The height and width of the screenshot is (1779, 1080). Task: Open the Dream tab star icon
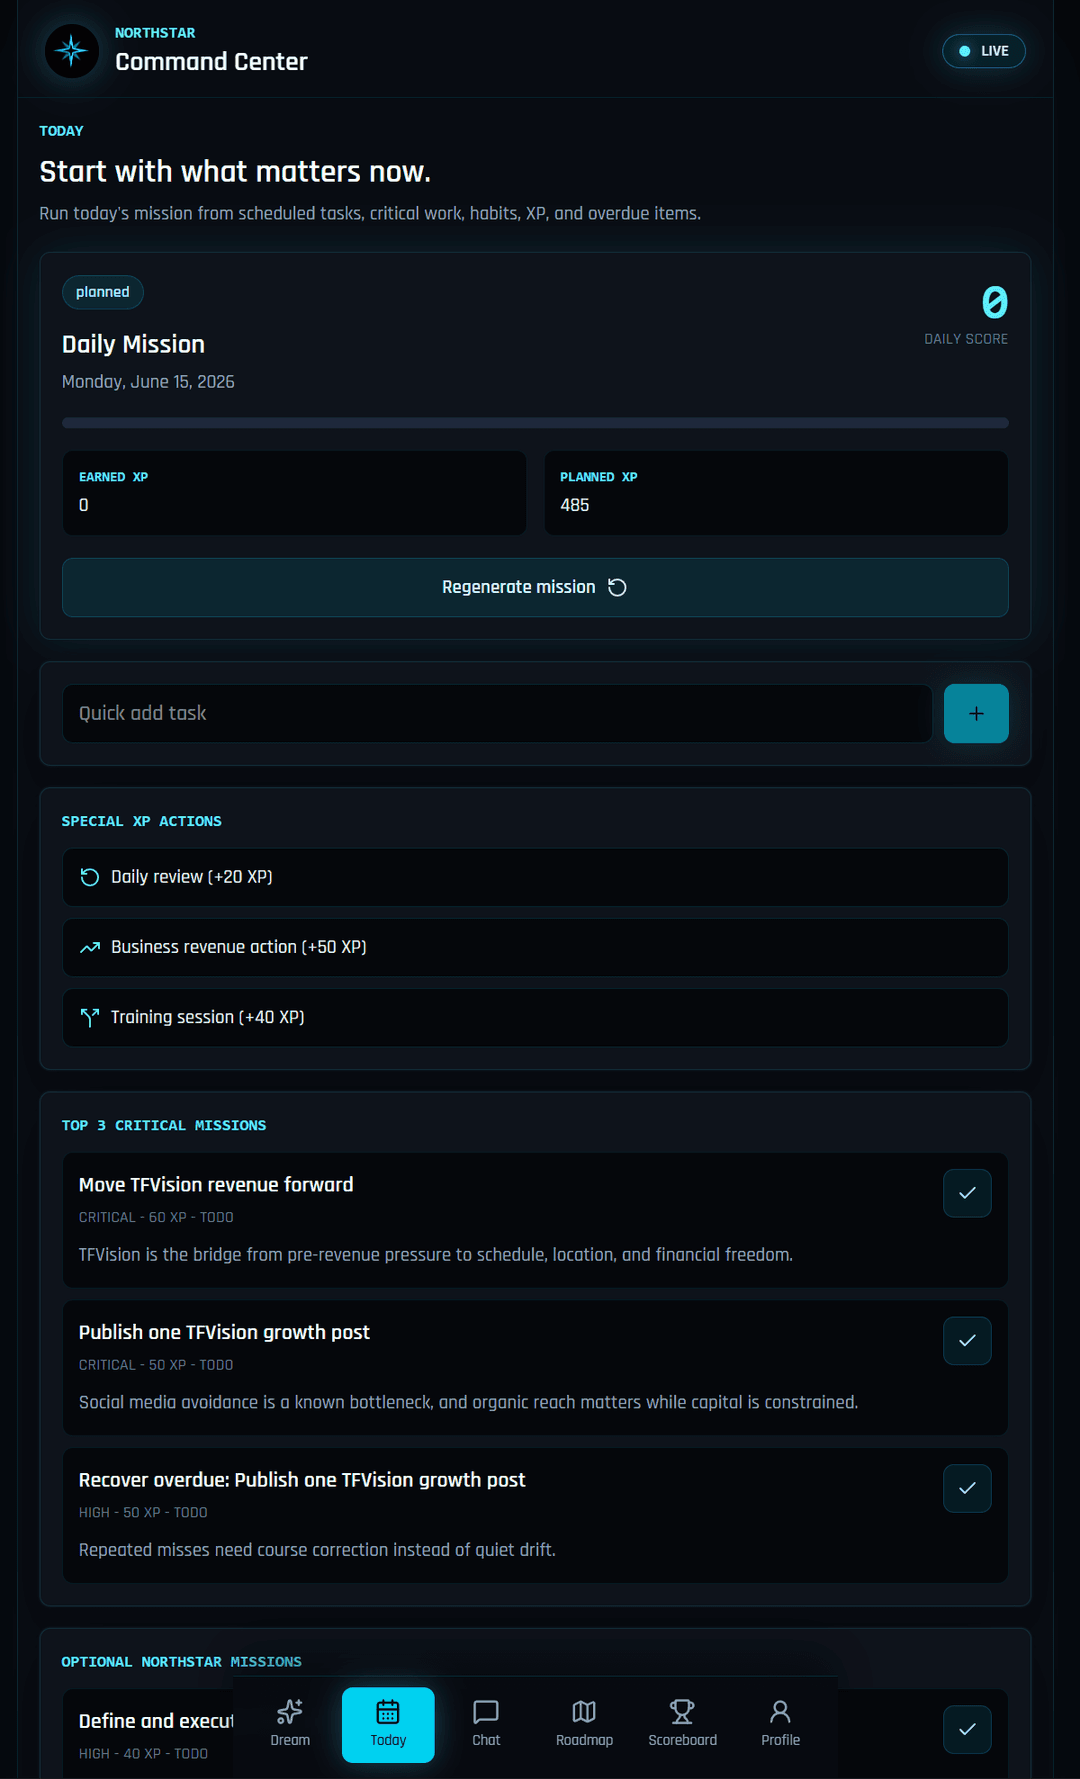click(x=290, y=1711)
